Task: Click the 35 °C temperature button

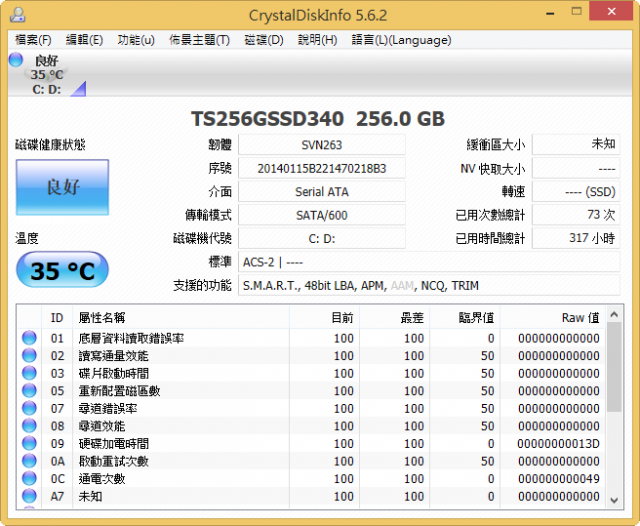Action: pyautogui.click(x=62, y=270)
